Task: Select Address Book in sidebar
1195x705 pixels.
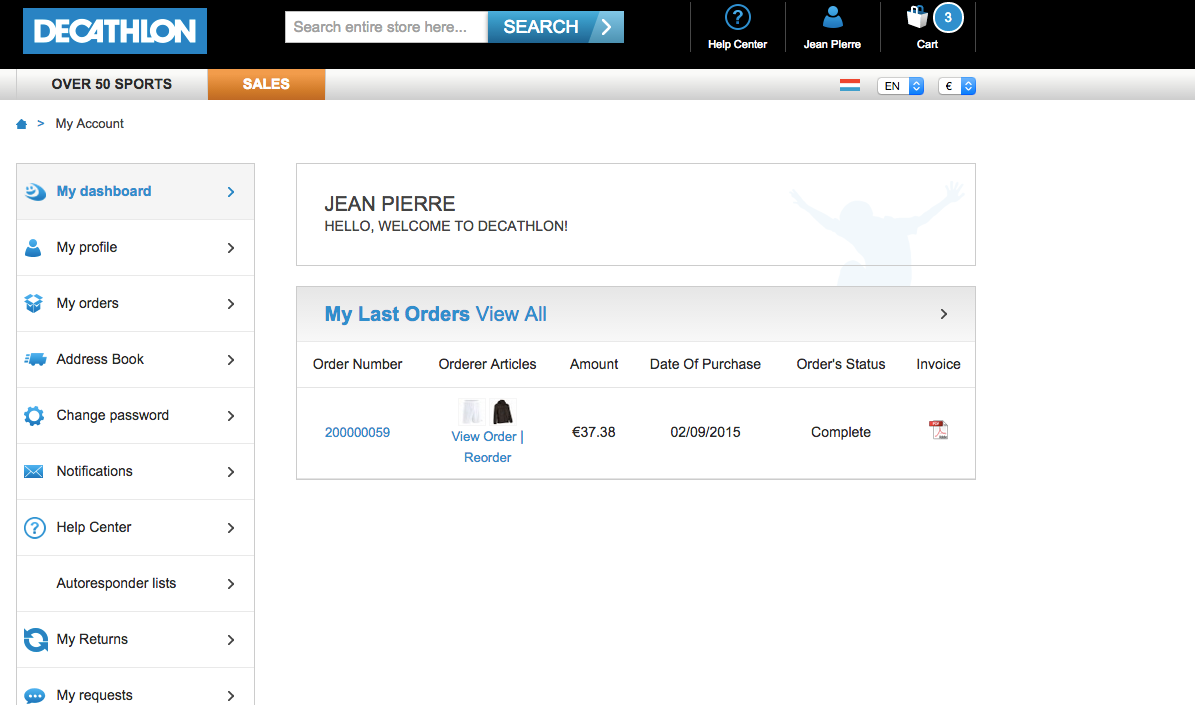Action: (x=136, y=359)
